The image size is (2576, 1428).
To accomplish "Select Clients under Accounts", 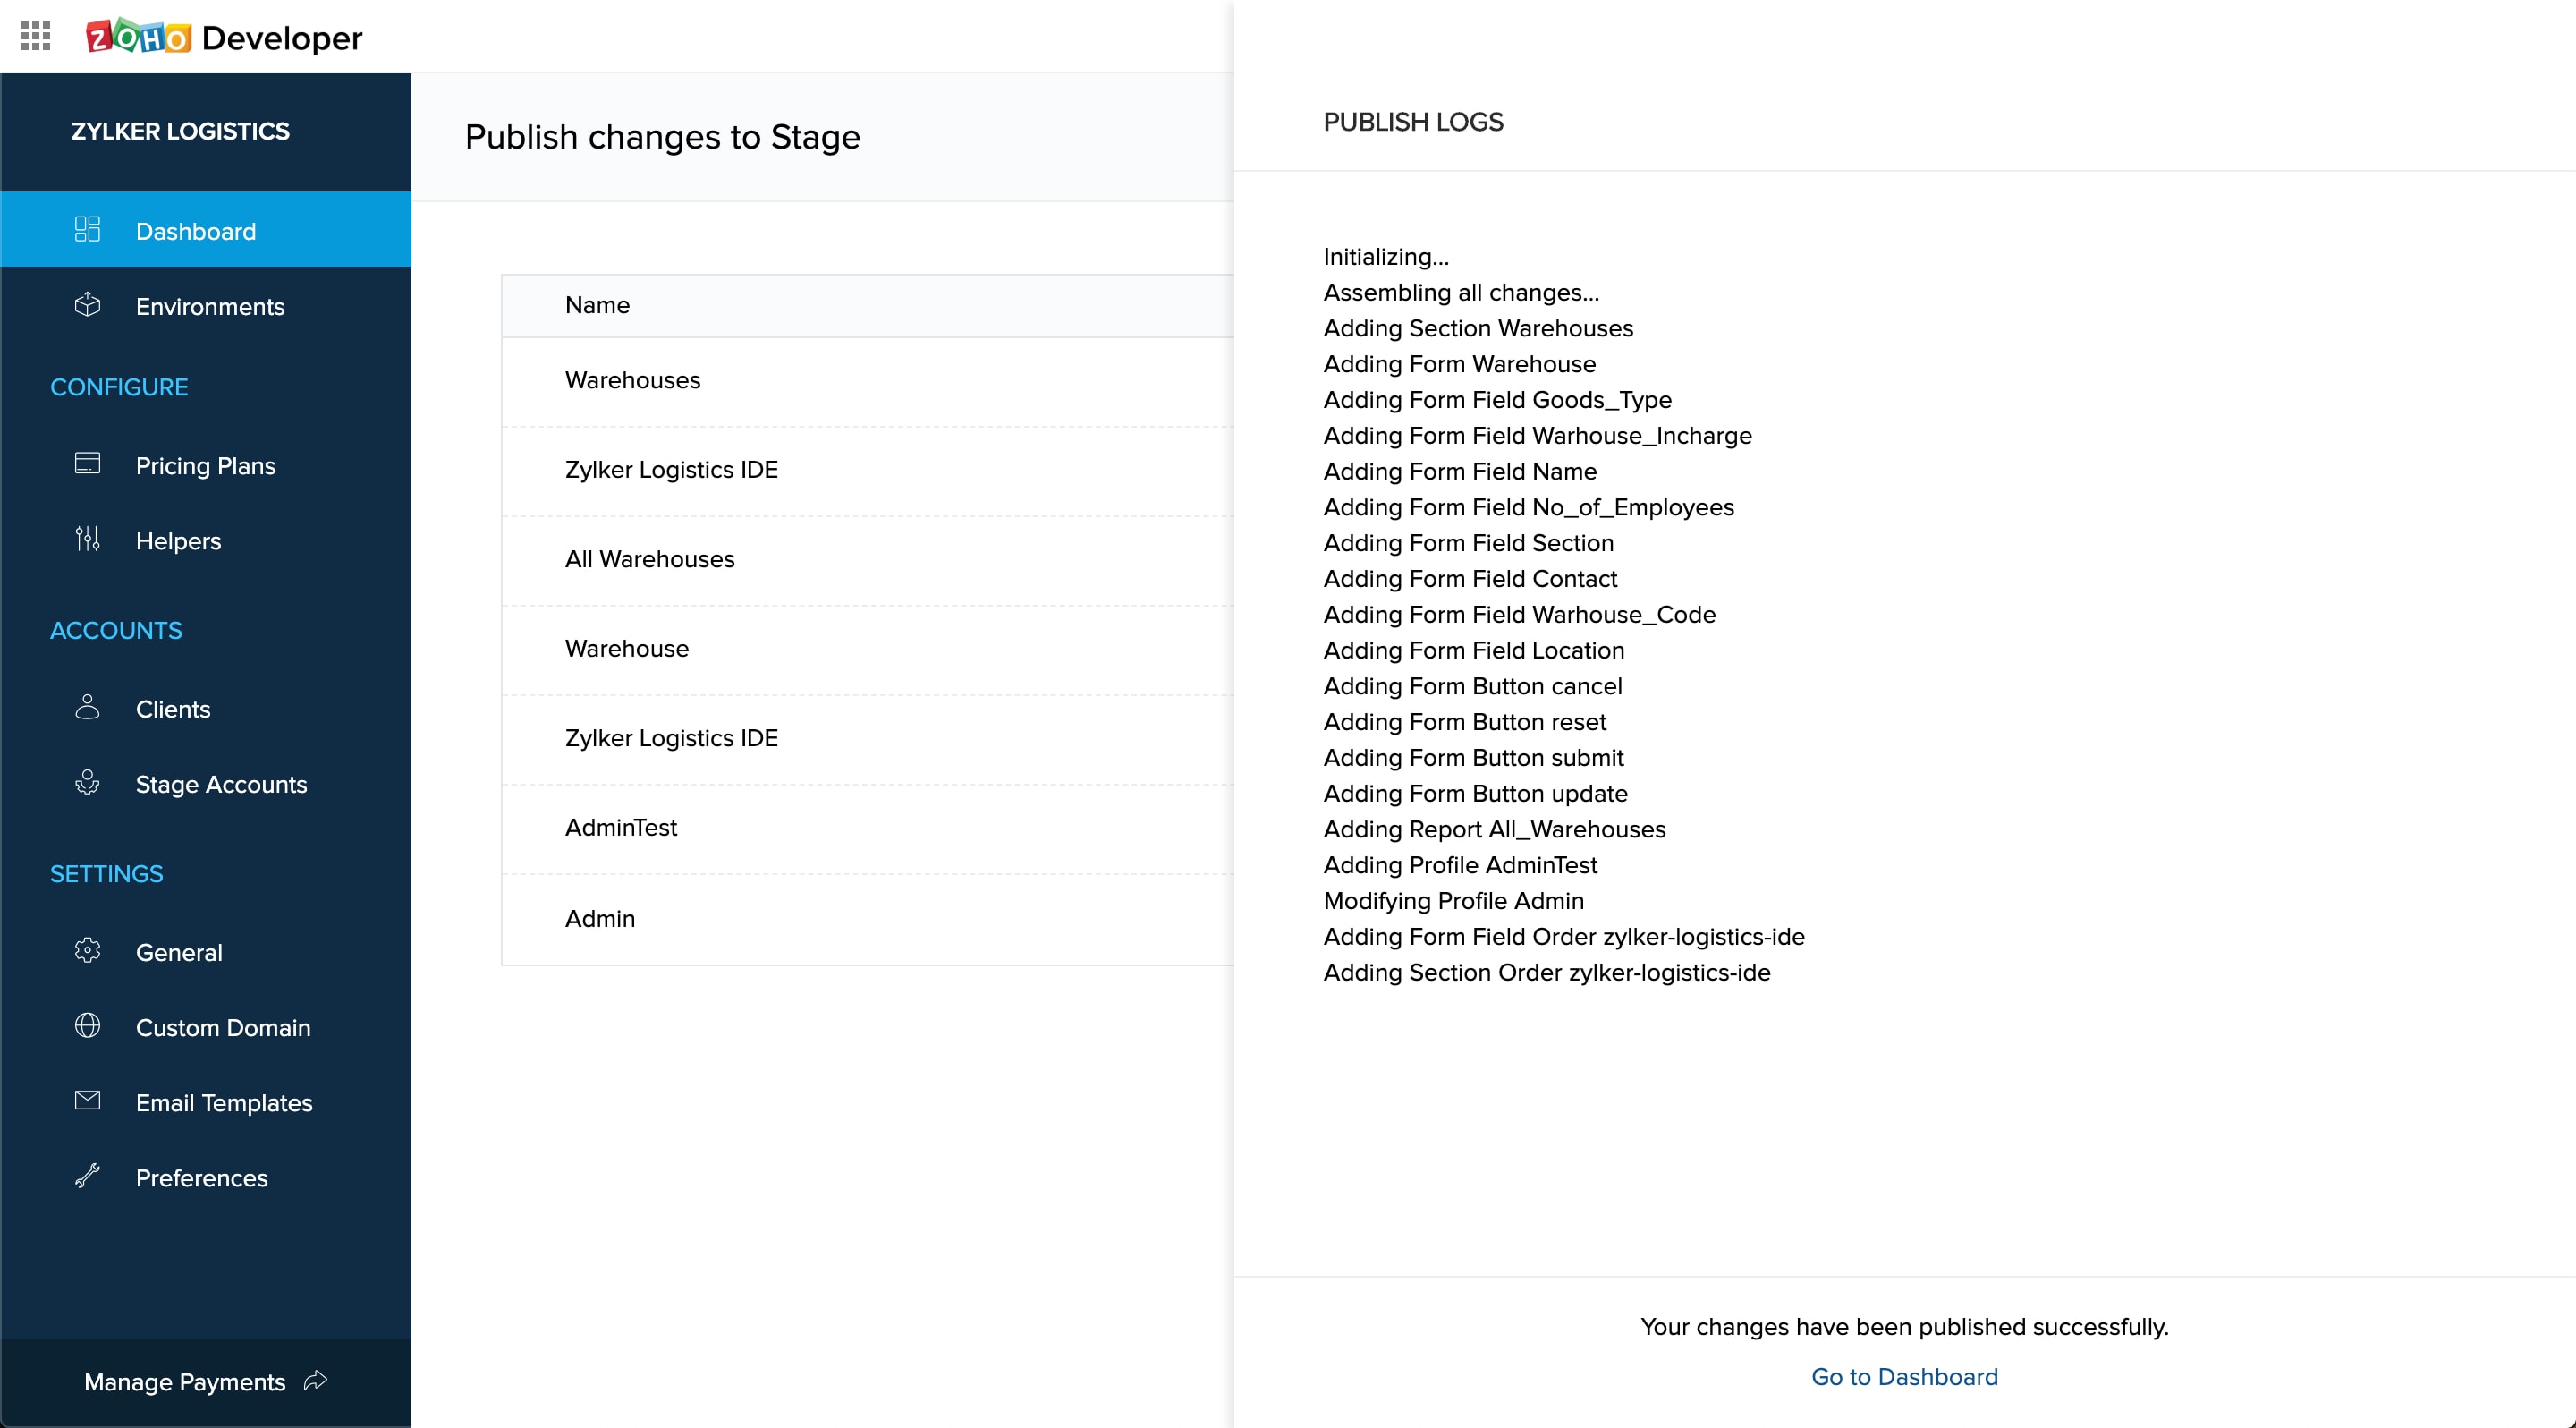I will [206, 708].
